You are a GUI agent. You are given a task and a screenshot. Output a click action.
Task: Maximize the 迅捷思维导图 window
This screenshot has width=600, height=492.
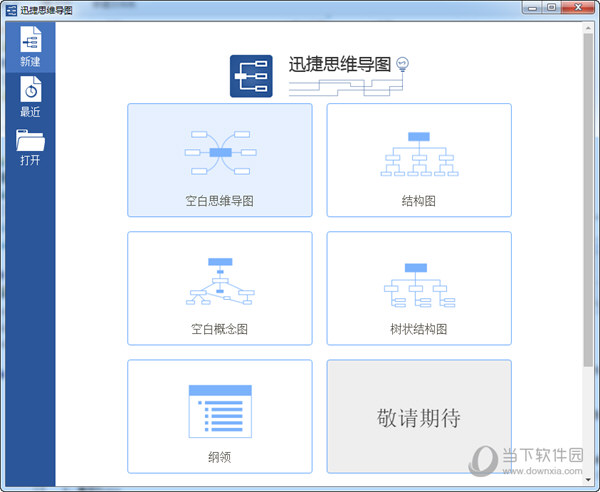click(551, 8)
